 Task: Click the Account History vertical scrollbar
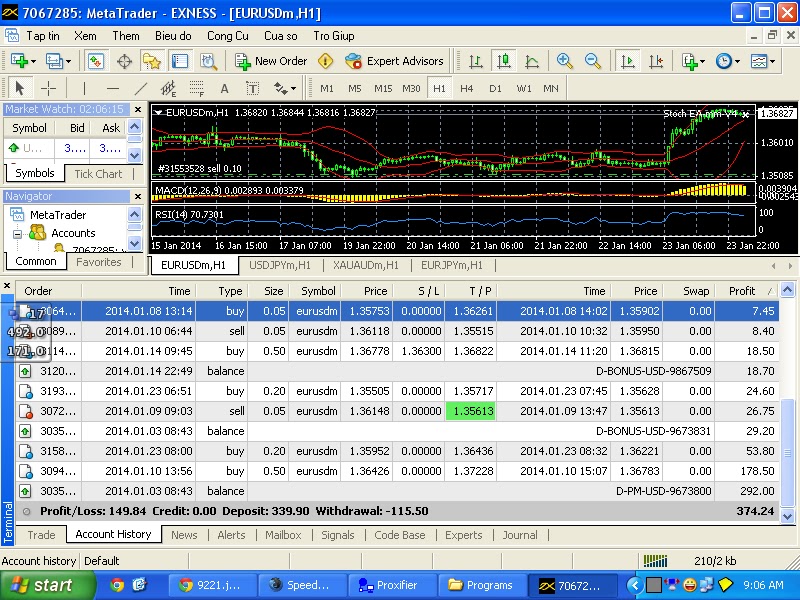pyautogui.click(x=788, y=450)
